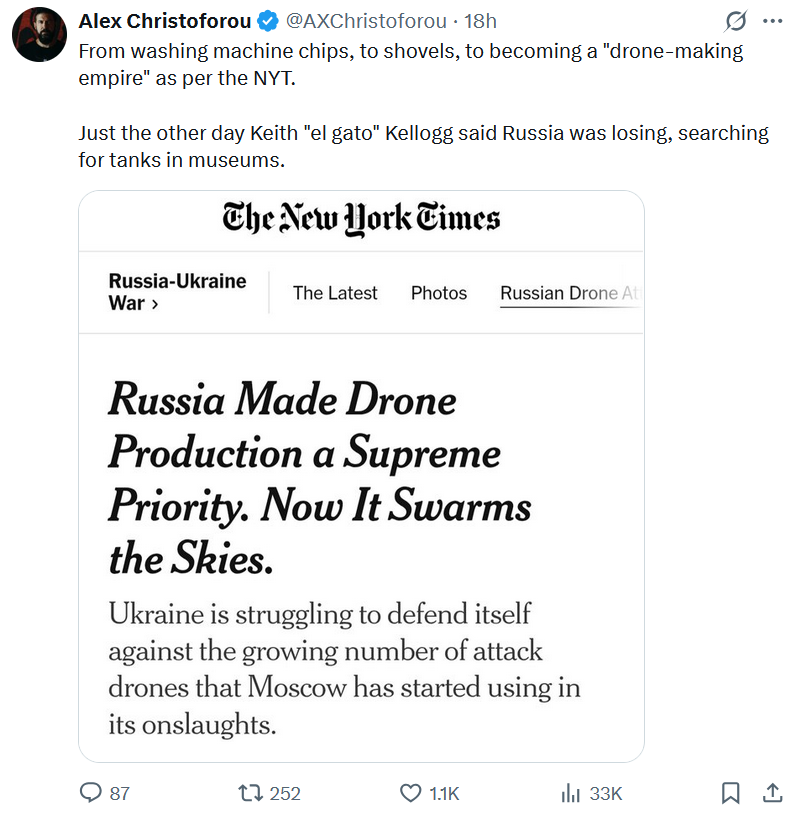Image resolution: width=791 pixels, height=823 pixels.
Task: Click the Russia Made Drone Production headline
Action: pos(320,478)
